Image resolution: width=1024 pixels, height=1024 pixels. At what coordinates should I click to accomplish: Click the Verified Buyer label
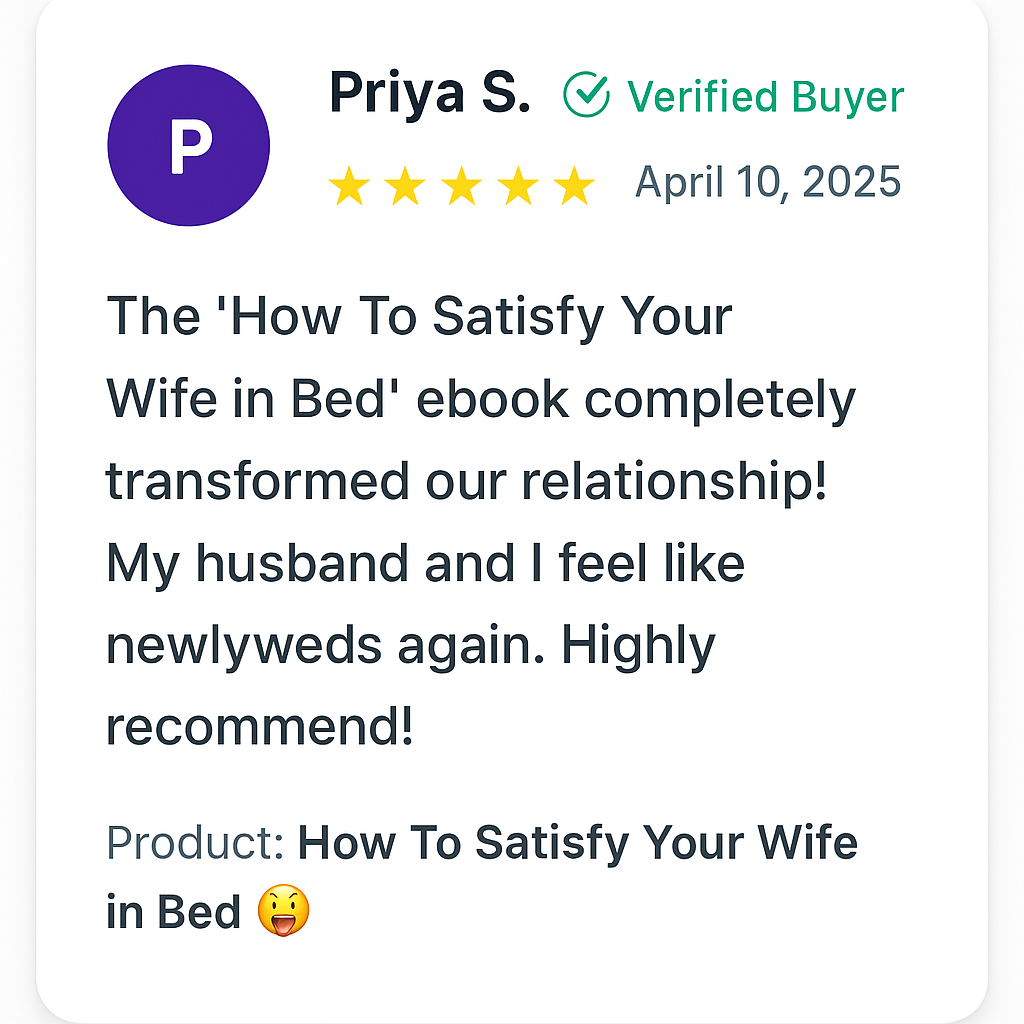(x=765, y=97)
